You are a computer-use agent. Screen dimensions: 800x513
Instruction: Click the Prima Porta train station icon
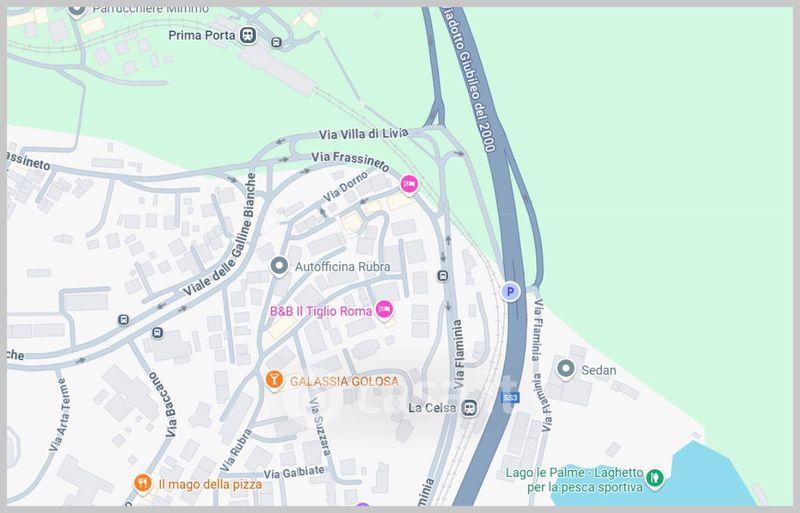[248, 35]
